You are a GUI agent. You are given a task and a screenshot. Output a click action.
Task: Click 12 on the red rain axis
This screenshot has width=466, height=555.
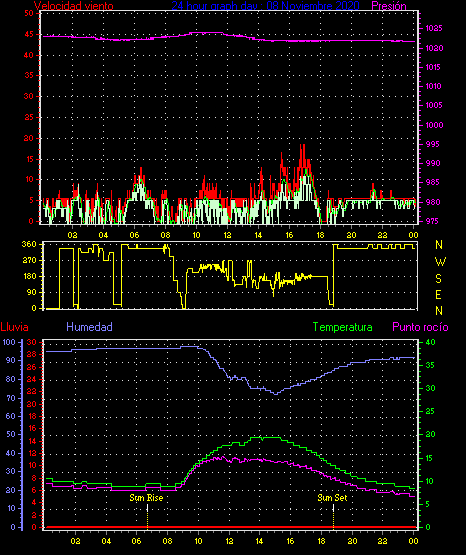click(32, 453)
